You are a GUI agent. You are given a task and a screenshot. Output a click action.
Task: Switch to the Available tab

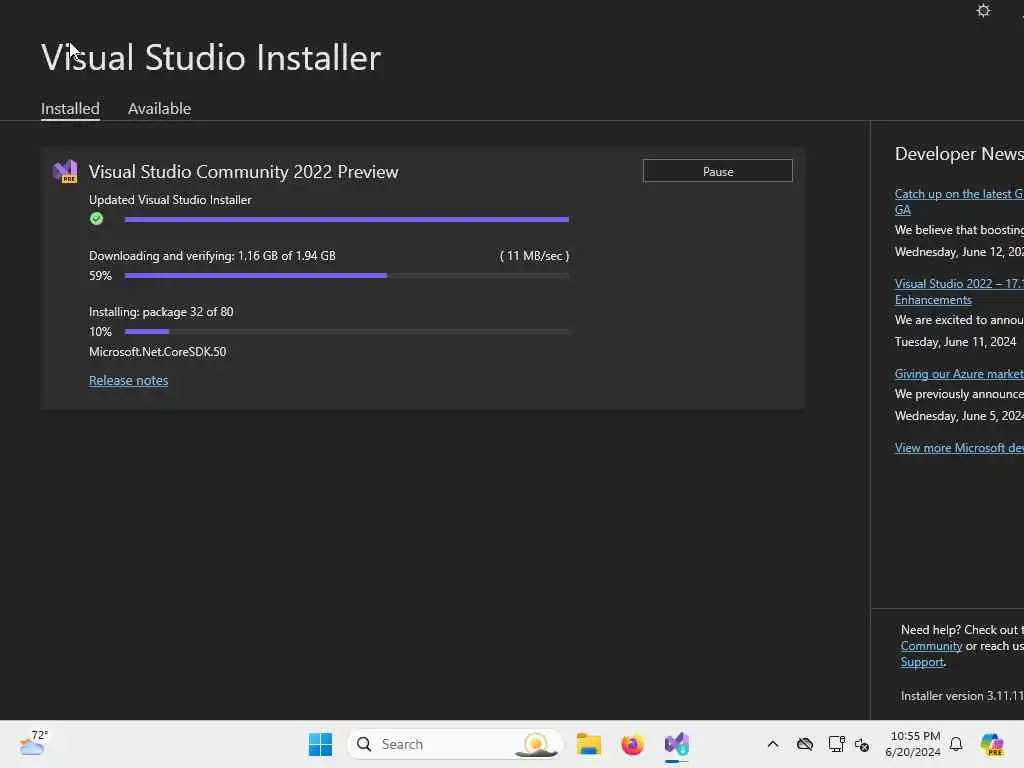click(159, 108)
